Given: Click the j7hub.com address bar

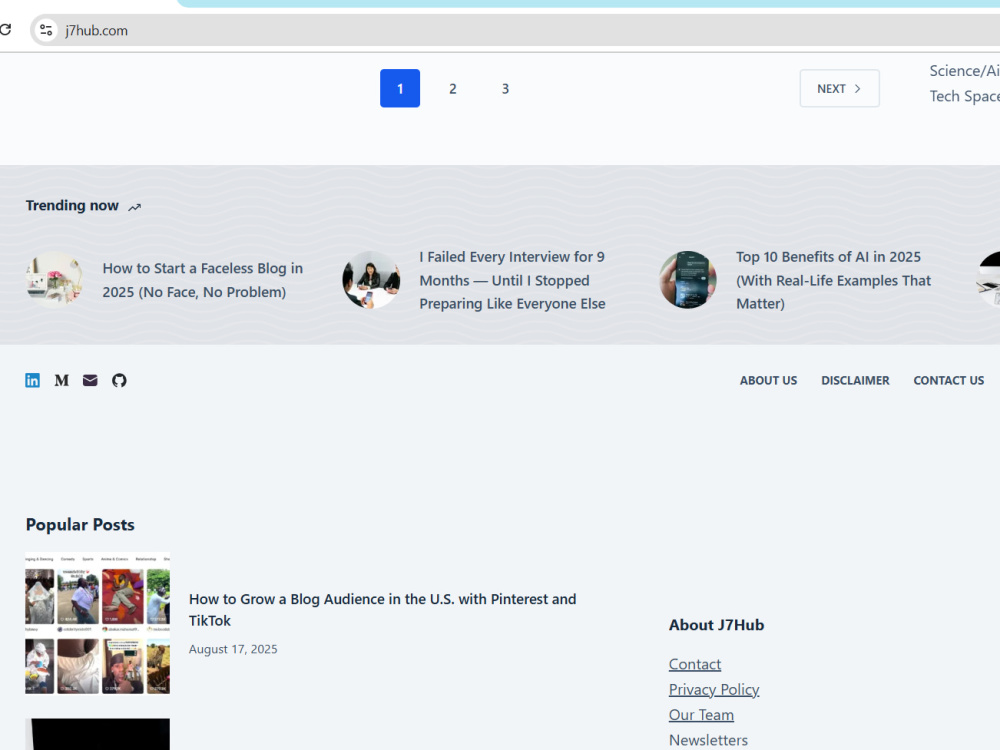Looking at the screenshot, I should [514, 30].
